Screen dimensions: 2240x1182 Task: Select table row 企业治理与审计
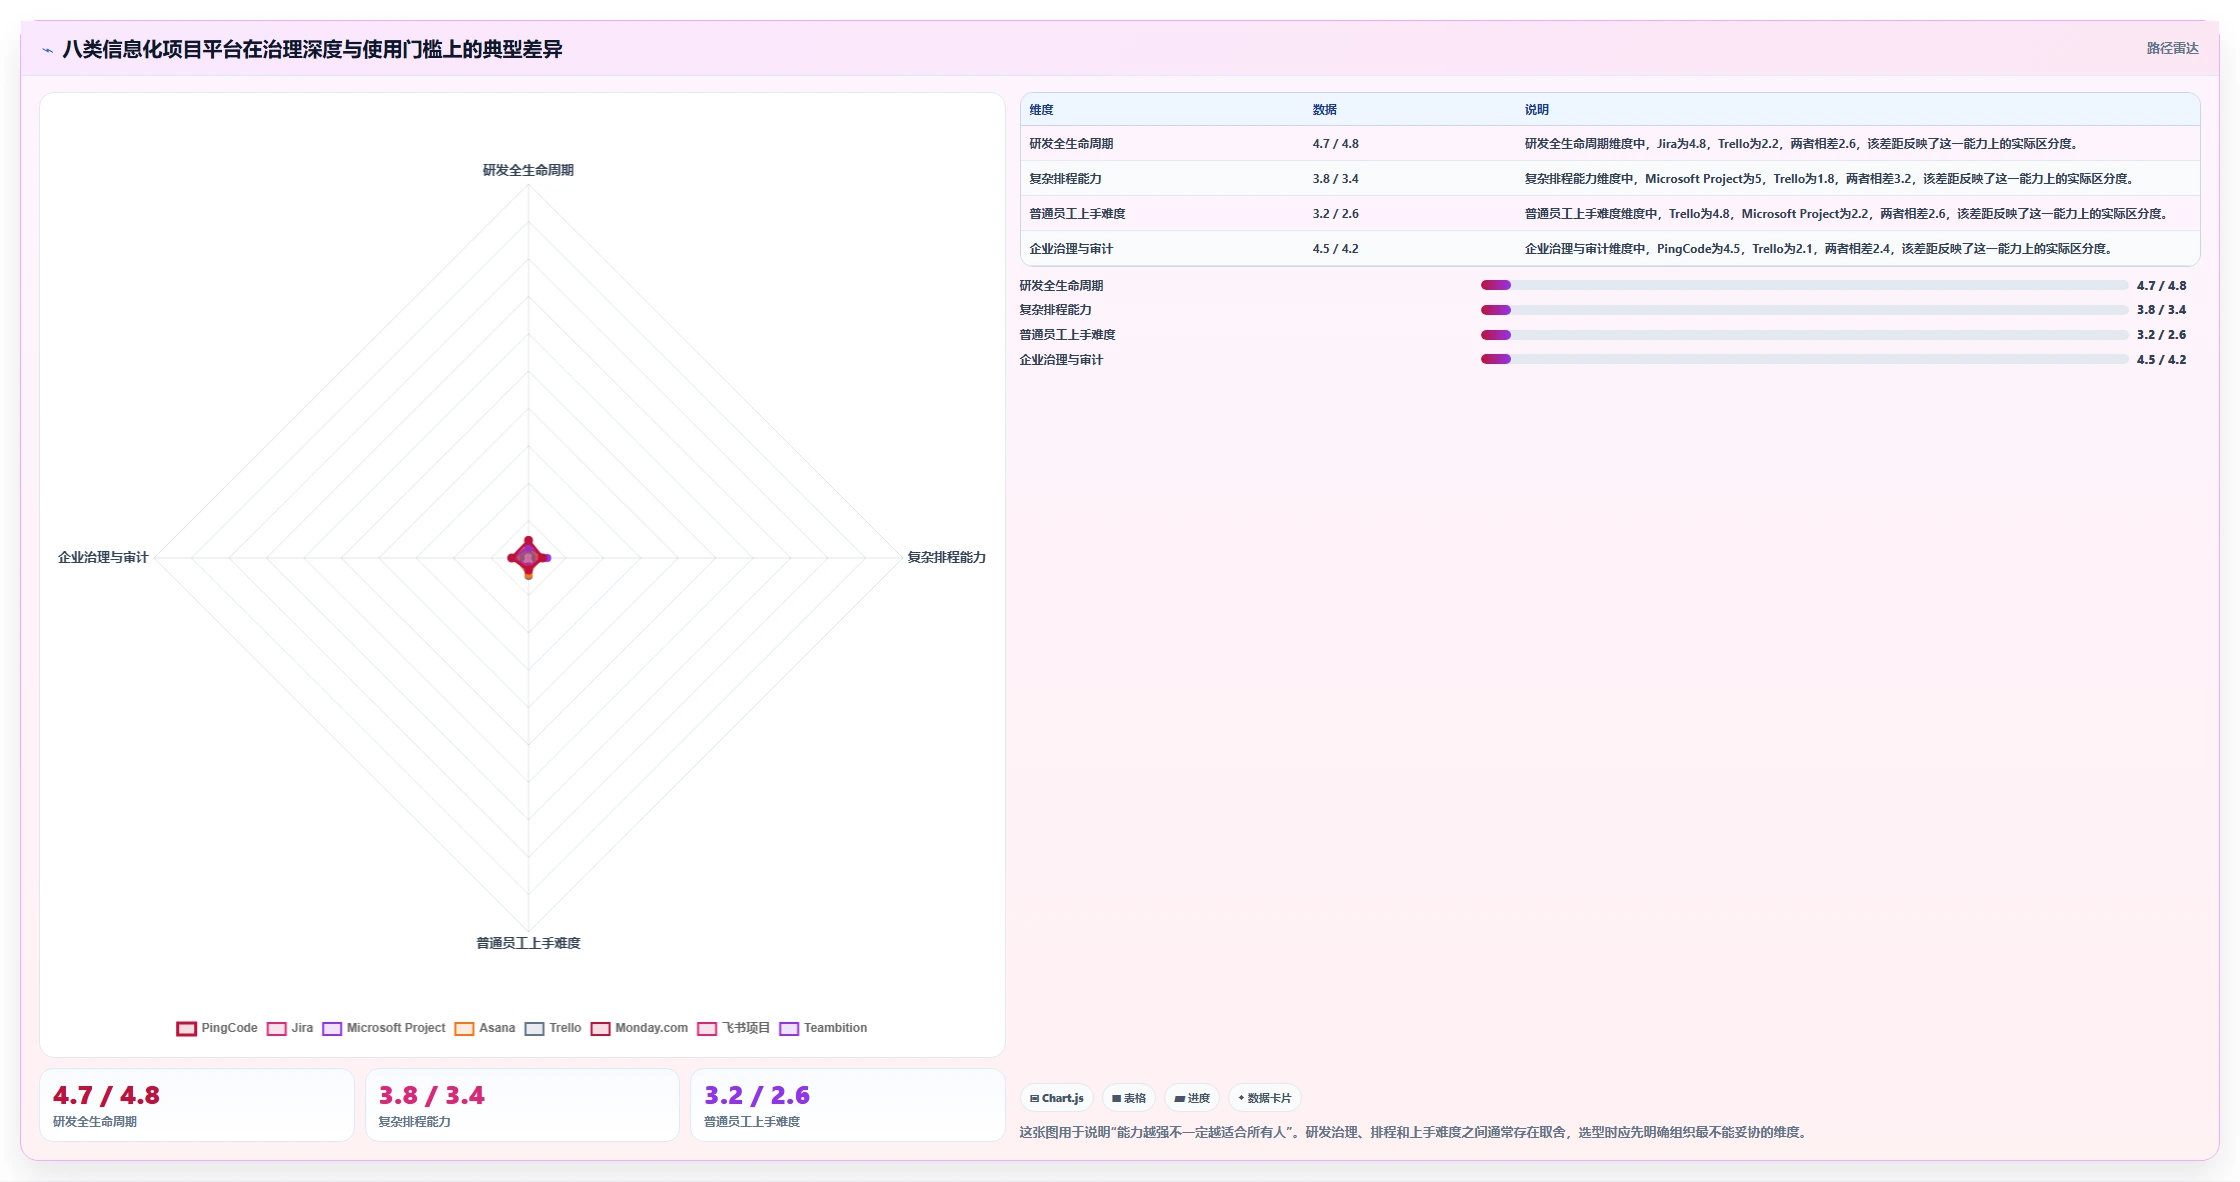1610,249
